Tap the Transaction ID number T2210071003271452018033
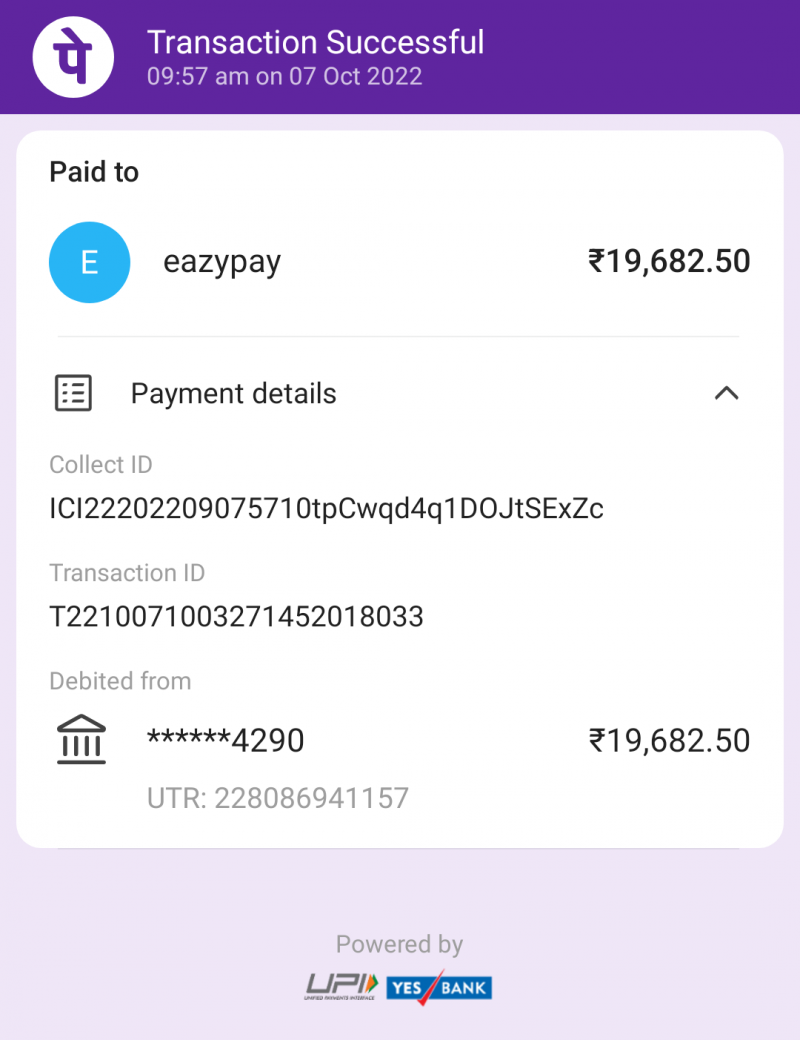Screen dimensions: 800x1040 (237, 616)
